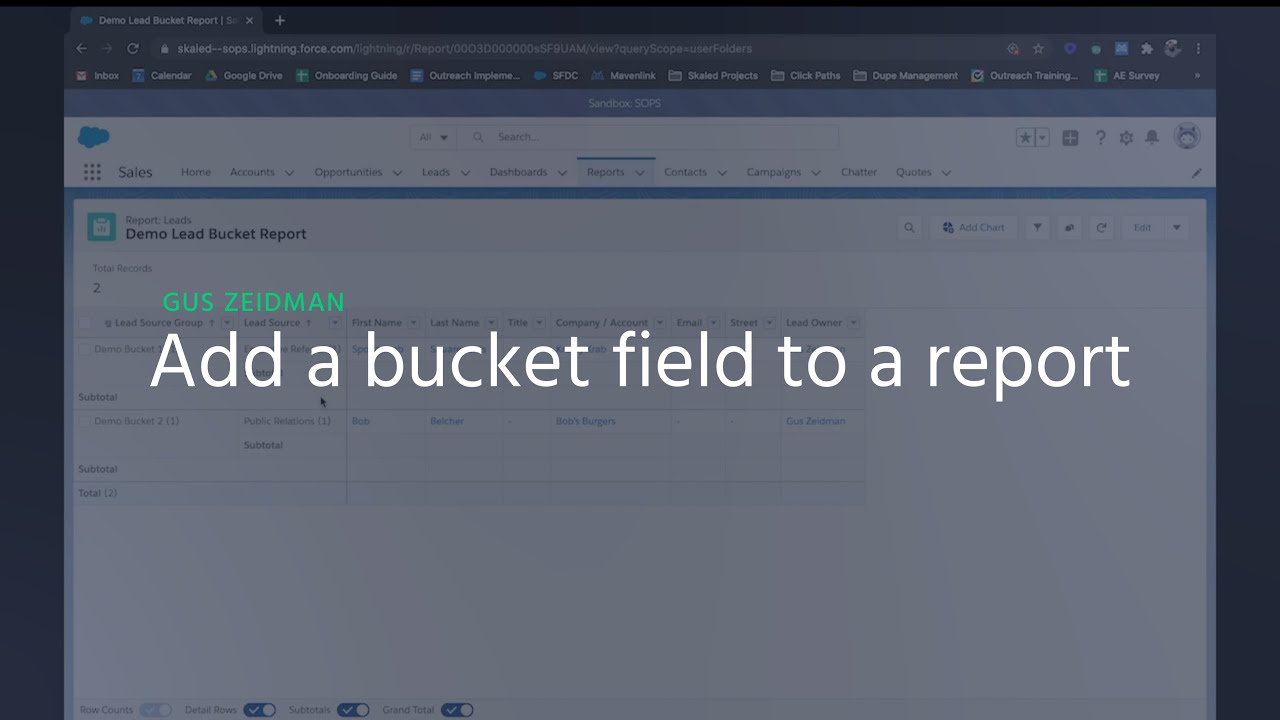Toggle the Subtotals switch
The image size is (1280, 720).
pyautogui.click(x=353, y=710)
